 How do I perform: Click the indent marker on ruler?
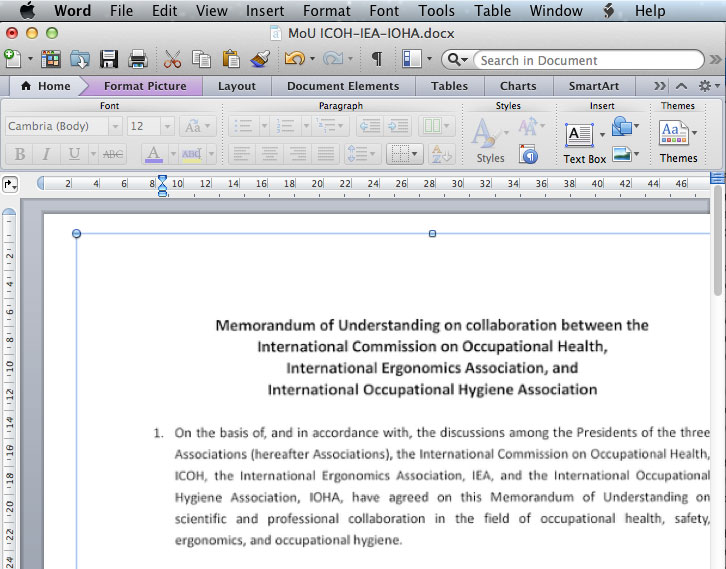pos(162,186)
